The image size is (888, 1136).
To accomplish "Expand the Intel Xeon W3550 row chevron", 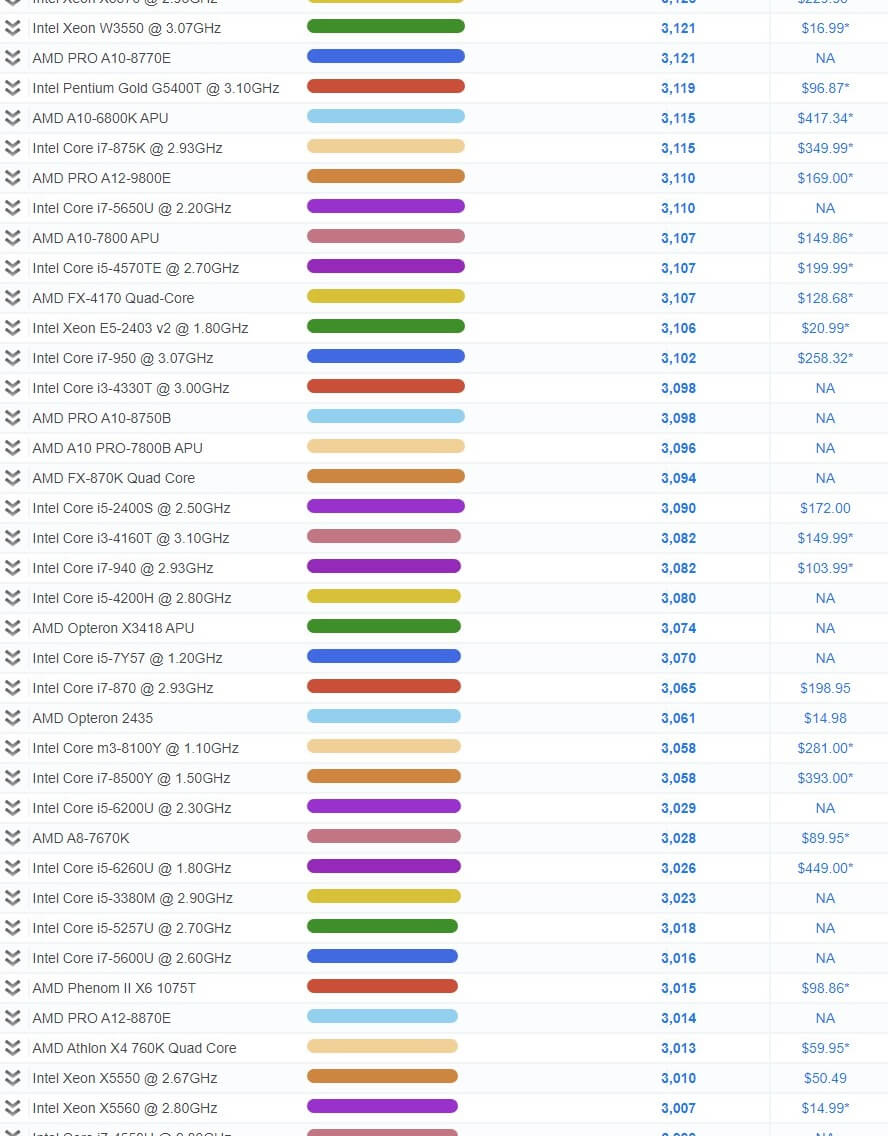I will [12, 28].
